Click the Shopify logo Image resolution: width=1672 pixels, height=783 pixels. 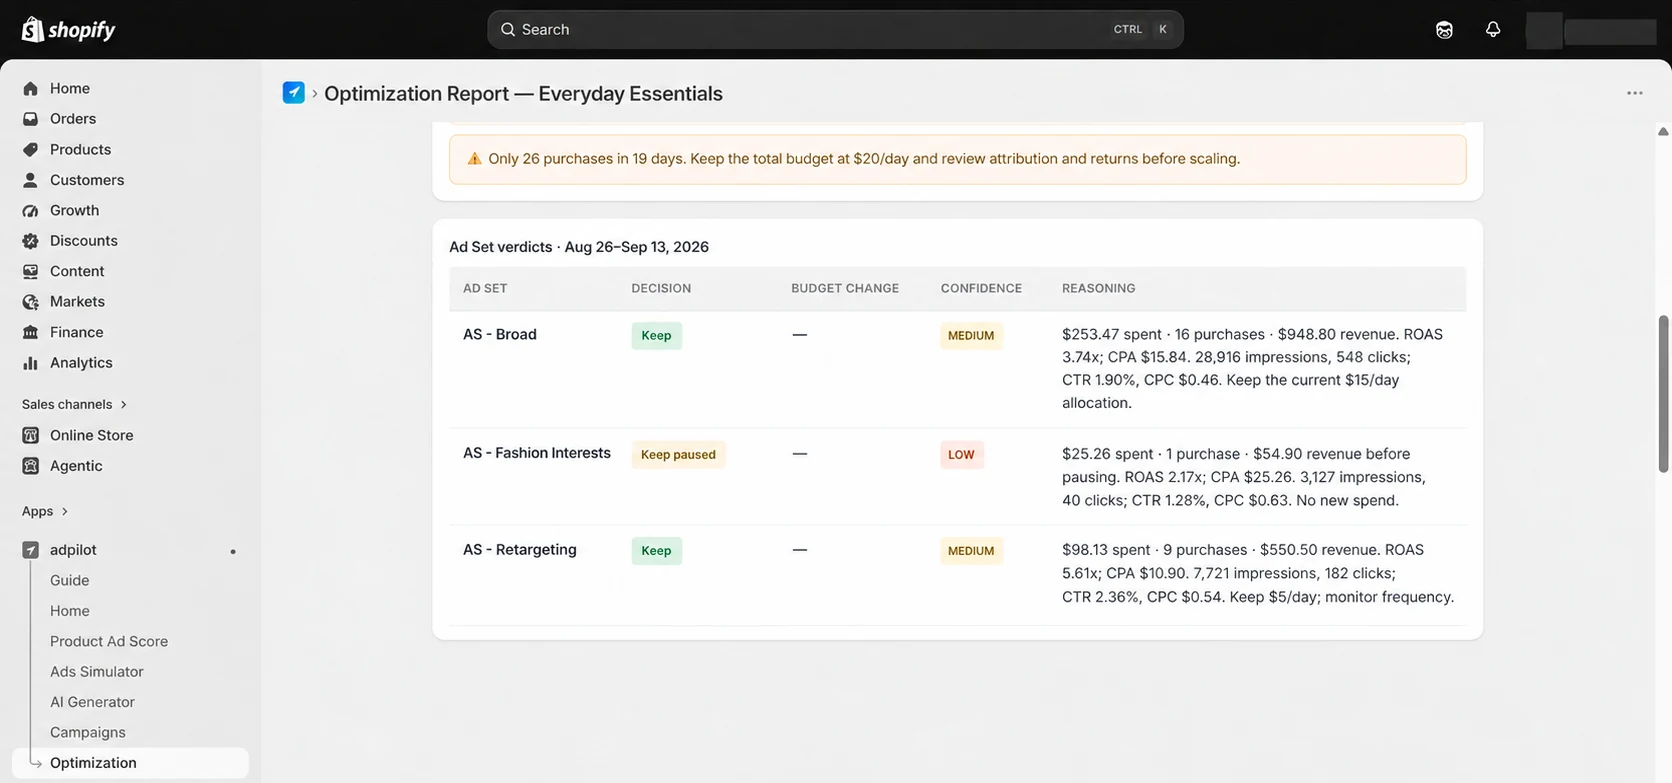point(68,30)
